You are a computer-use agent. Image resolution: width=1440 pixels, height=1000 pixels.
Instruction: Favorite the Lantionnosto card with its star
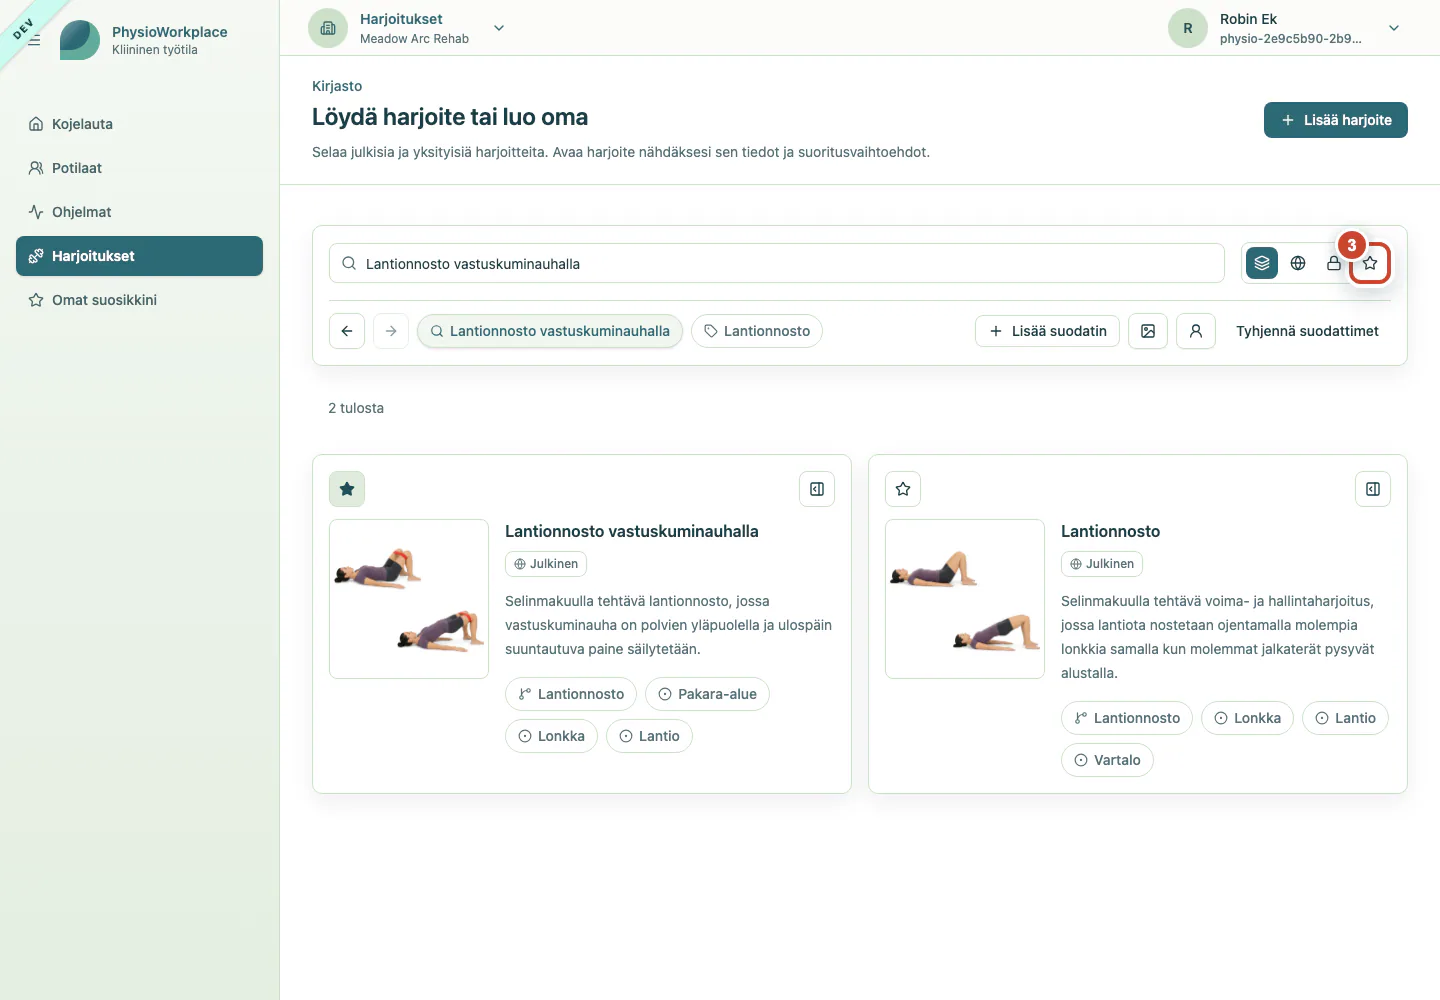point(903,489)
